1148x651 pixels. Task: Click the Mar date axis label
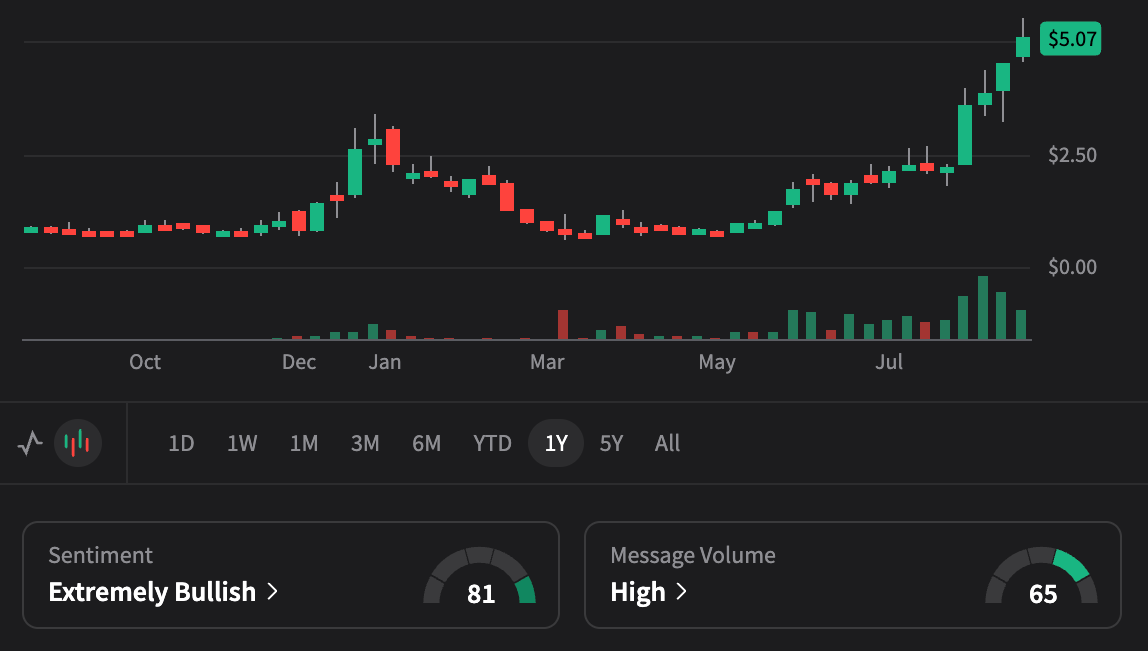tap(547, 362)
